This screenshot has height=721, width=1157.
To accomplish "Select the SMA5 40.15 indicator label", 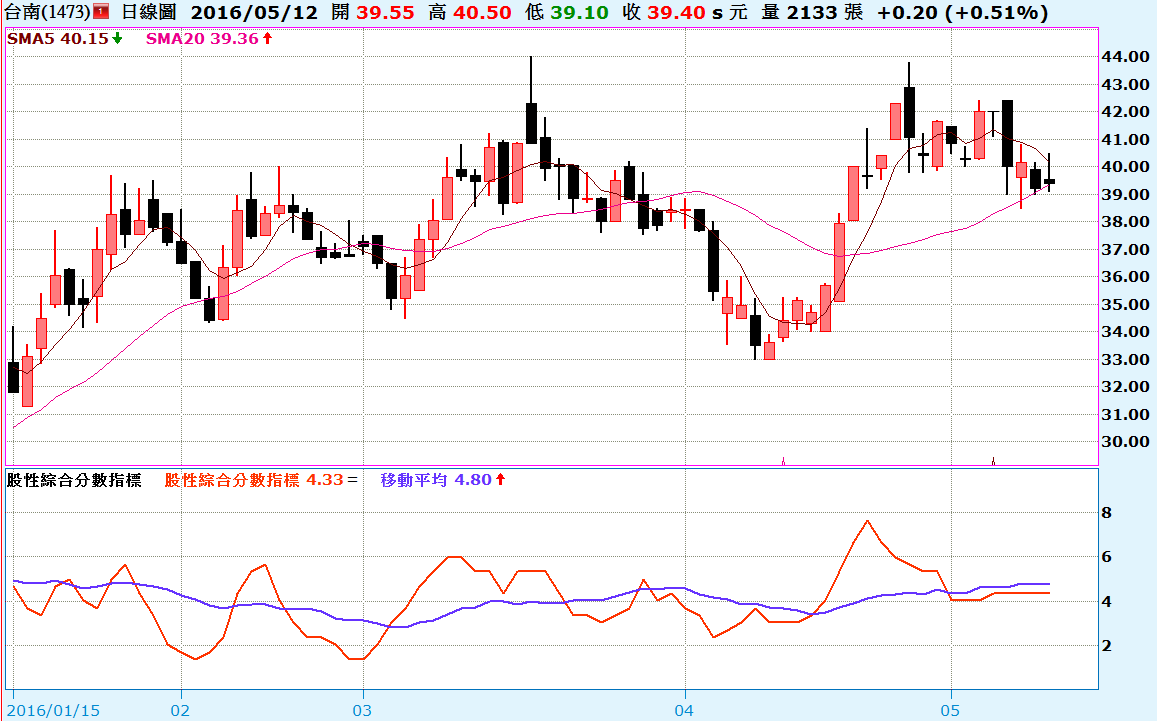I will pyautogui.click(x=58, y=38).
